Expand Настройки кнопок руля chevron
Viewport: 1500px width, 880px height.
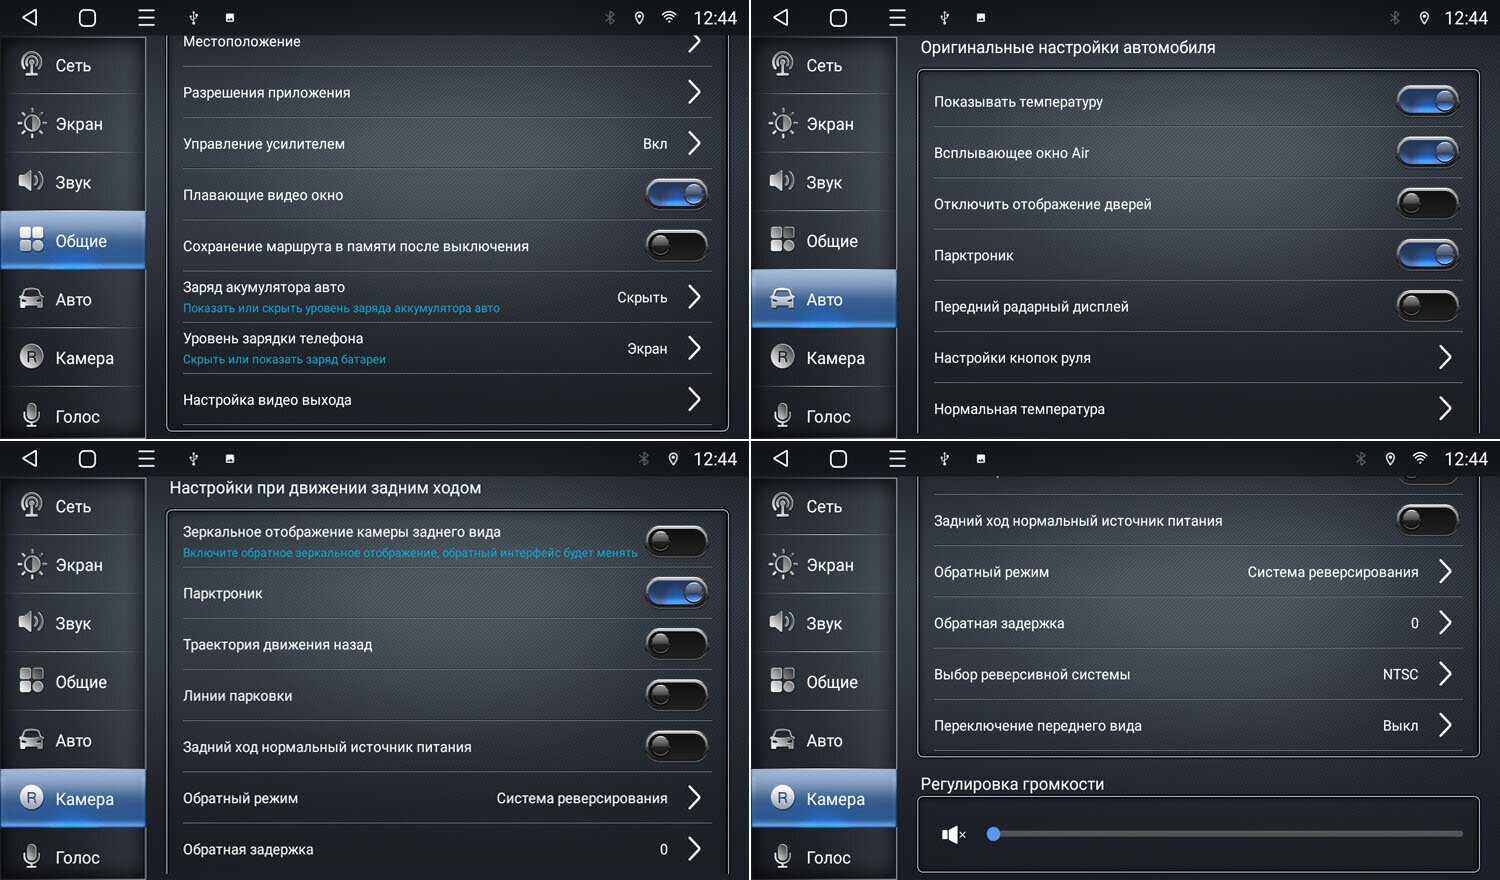pyautogui.click(x=1444, y=357)
